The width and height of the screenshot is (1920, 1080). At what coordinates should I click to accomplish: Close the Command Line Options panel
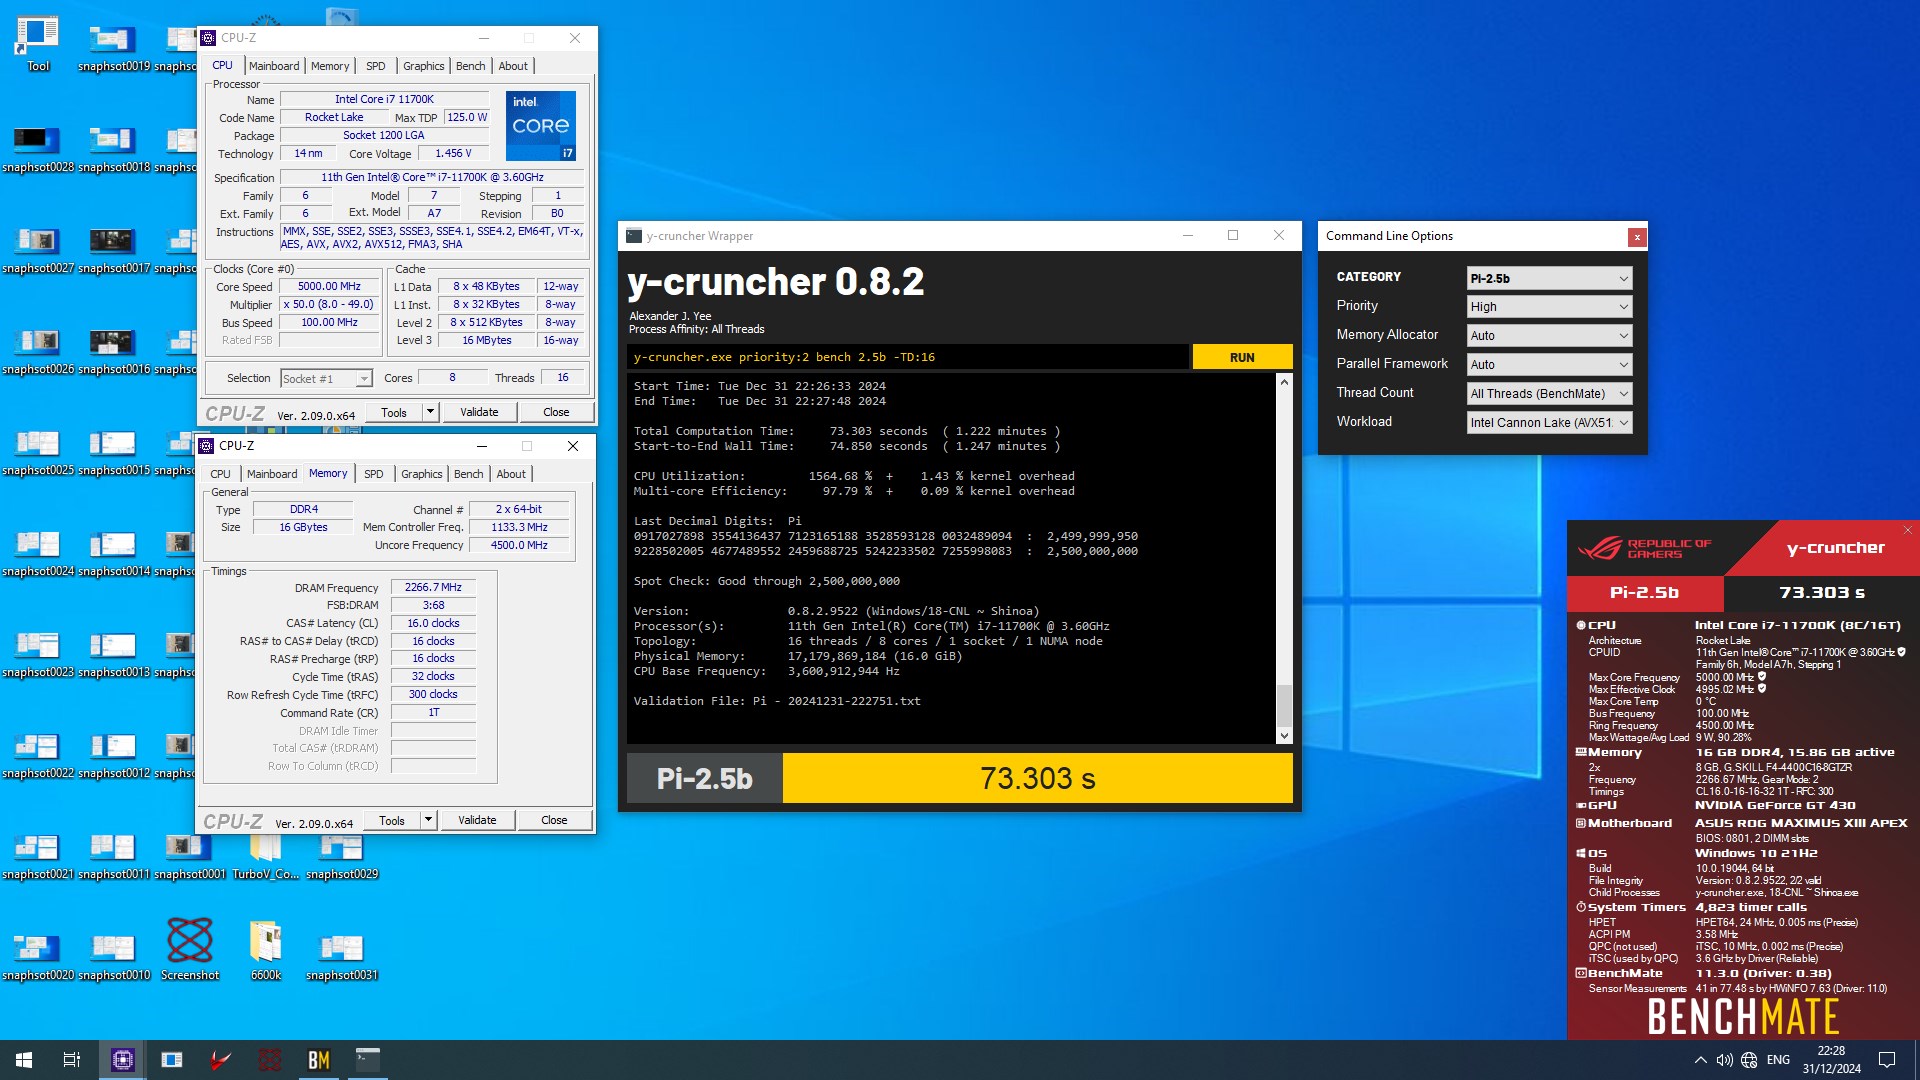pyautogui.click(x=1636, y=237)
